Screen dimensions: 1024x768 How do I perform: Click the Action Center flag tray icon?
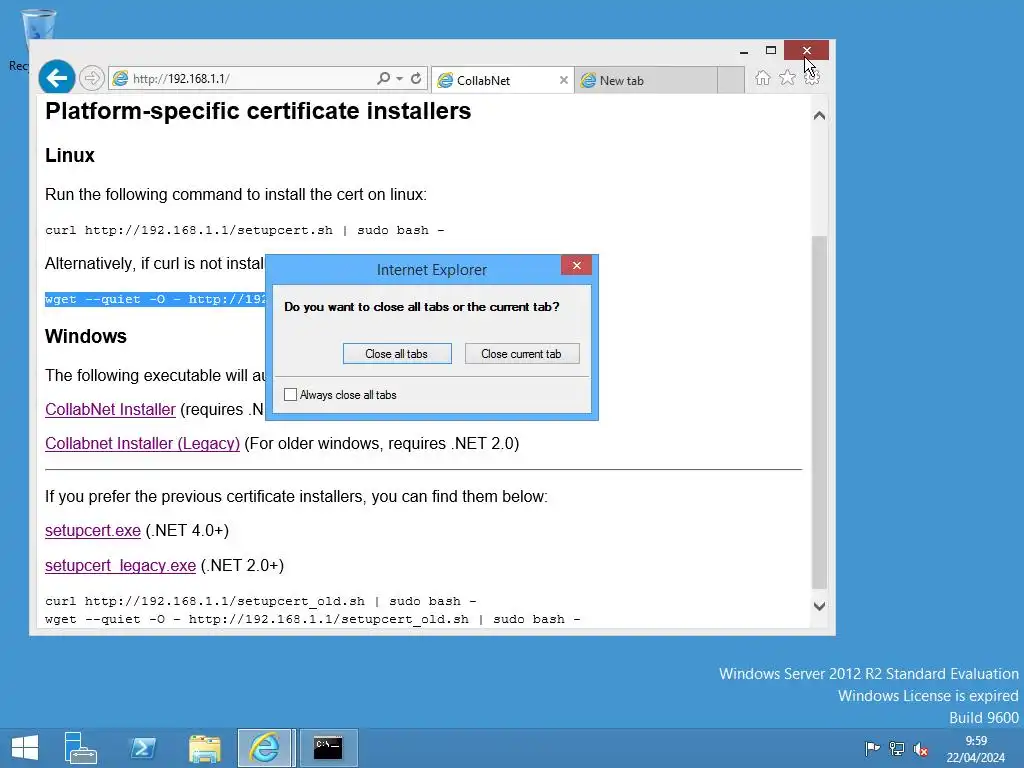[x=872, y=749]
